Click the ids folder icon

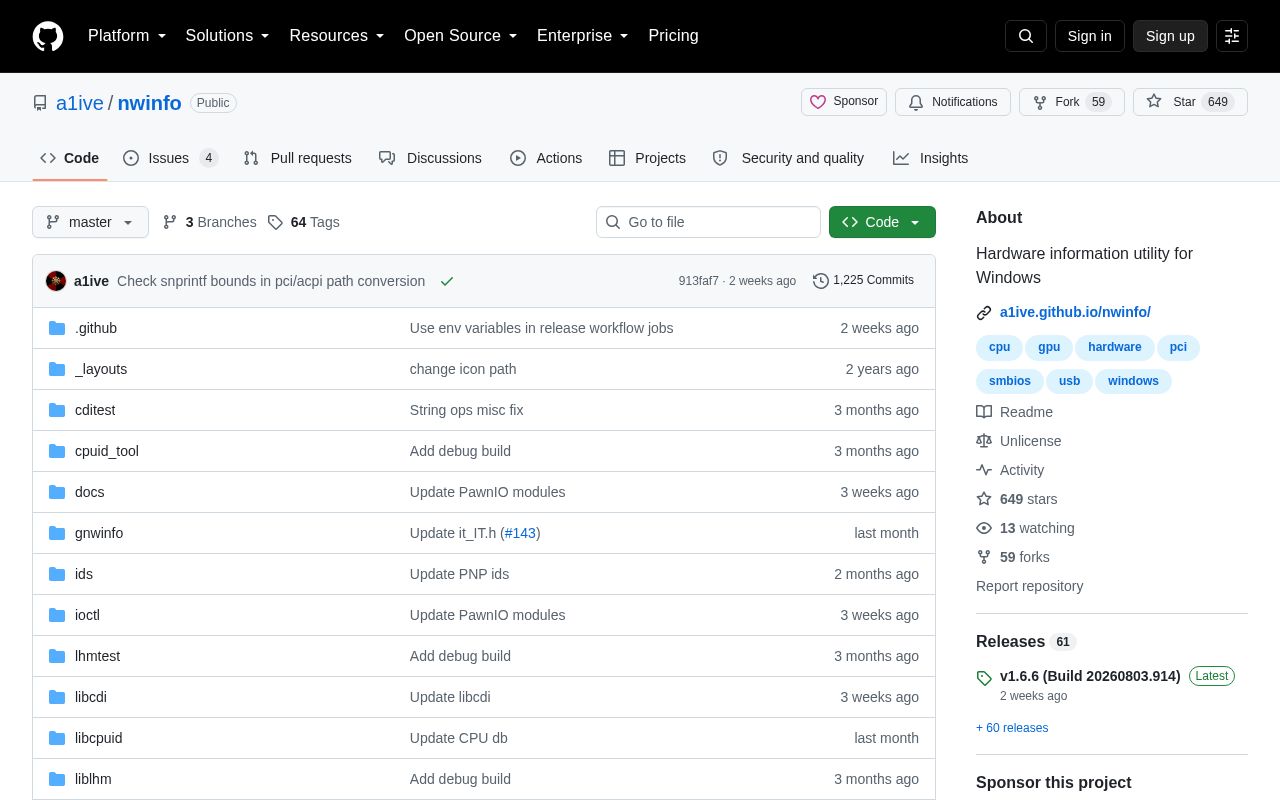[57, 574]
